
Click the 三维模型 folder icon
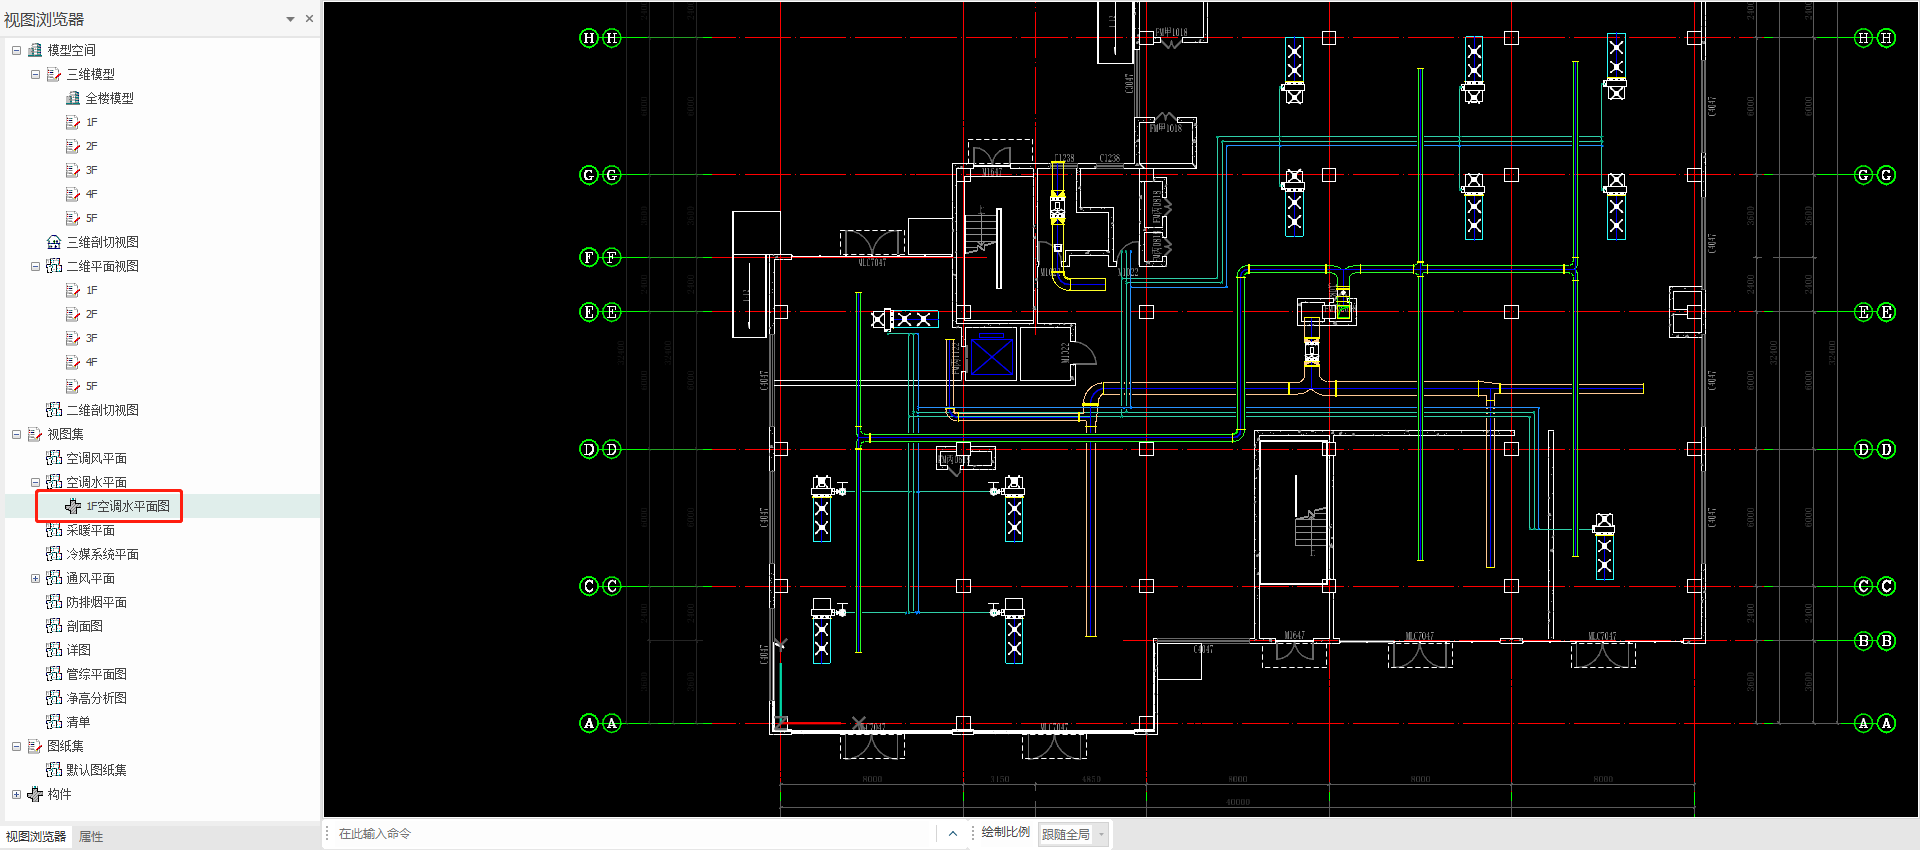[x=54, y=74]
